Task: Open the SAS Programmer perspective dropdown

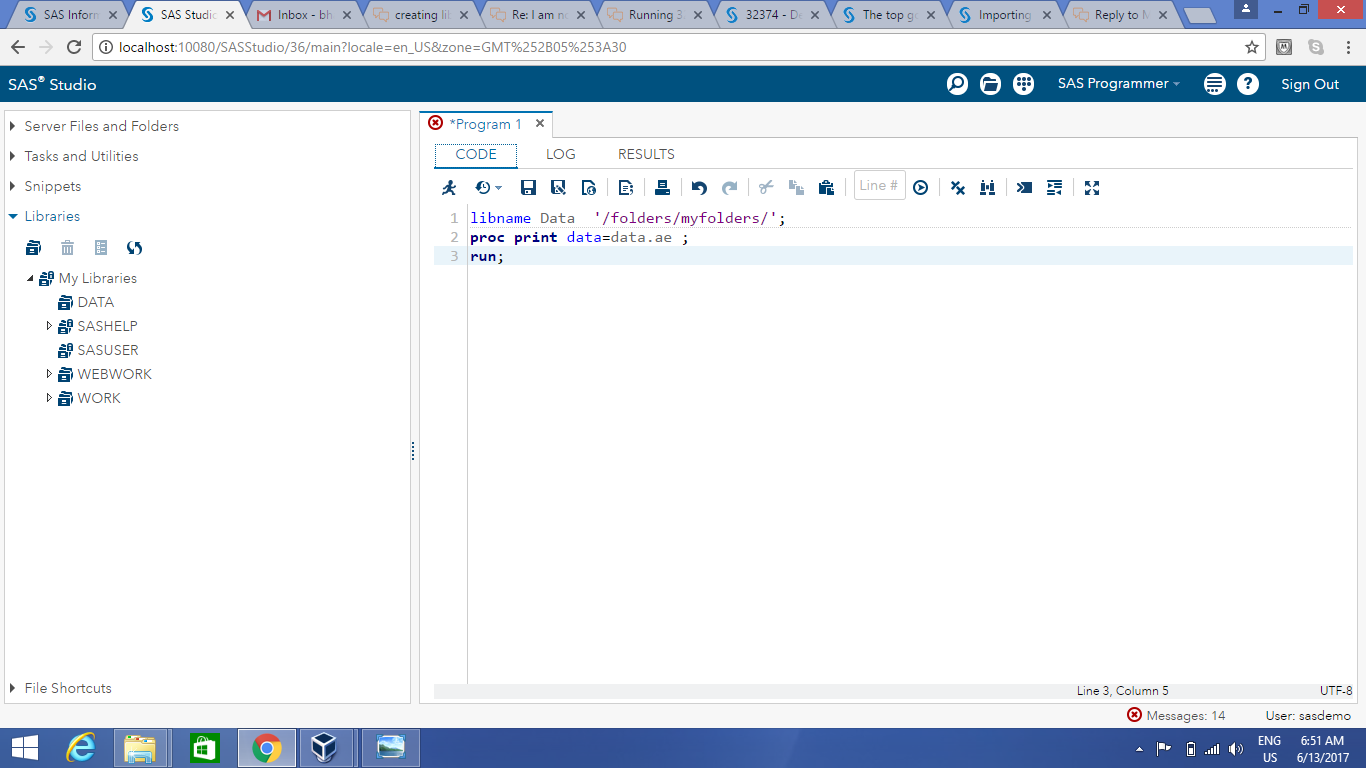Action: (x=1118, y=84)
